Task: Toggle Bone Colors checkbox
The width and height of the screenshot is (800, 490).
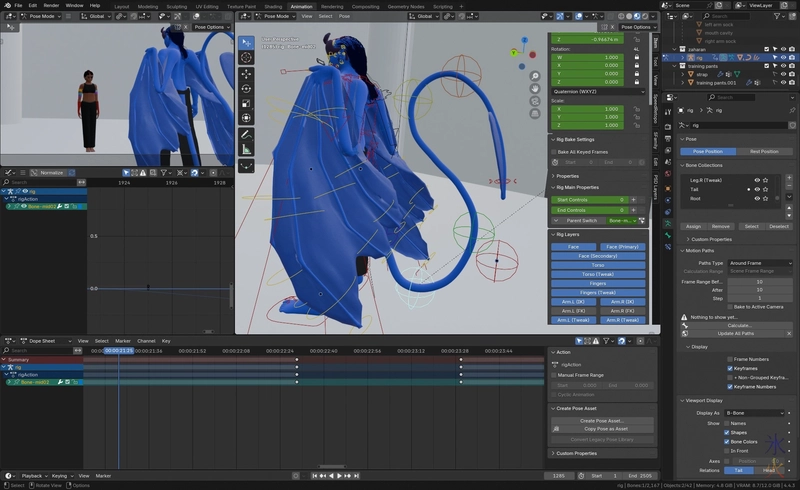Action: tap(729, 441)
